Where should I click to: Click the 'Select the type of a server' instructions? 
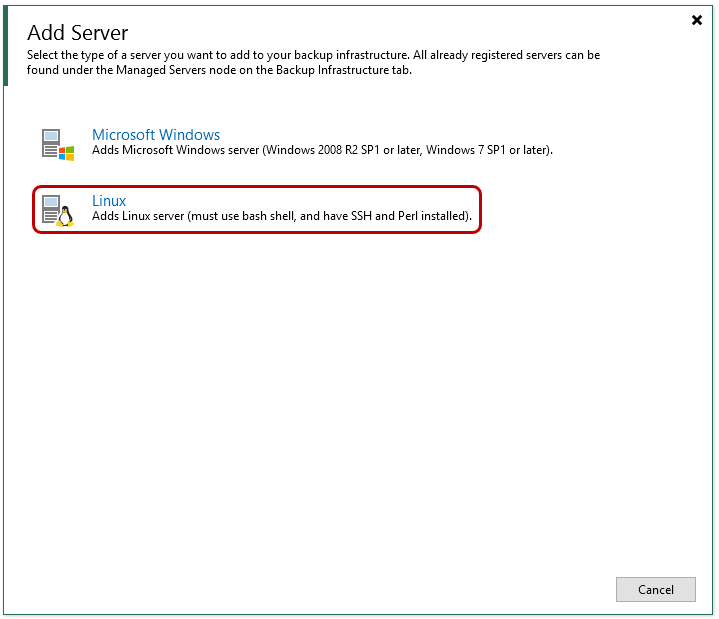(x=313, y=62)
